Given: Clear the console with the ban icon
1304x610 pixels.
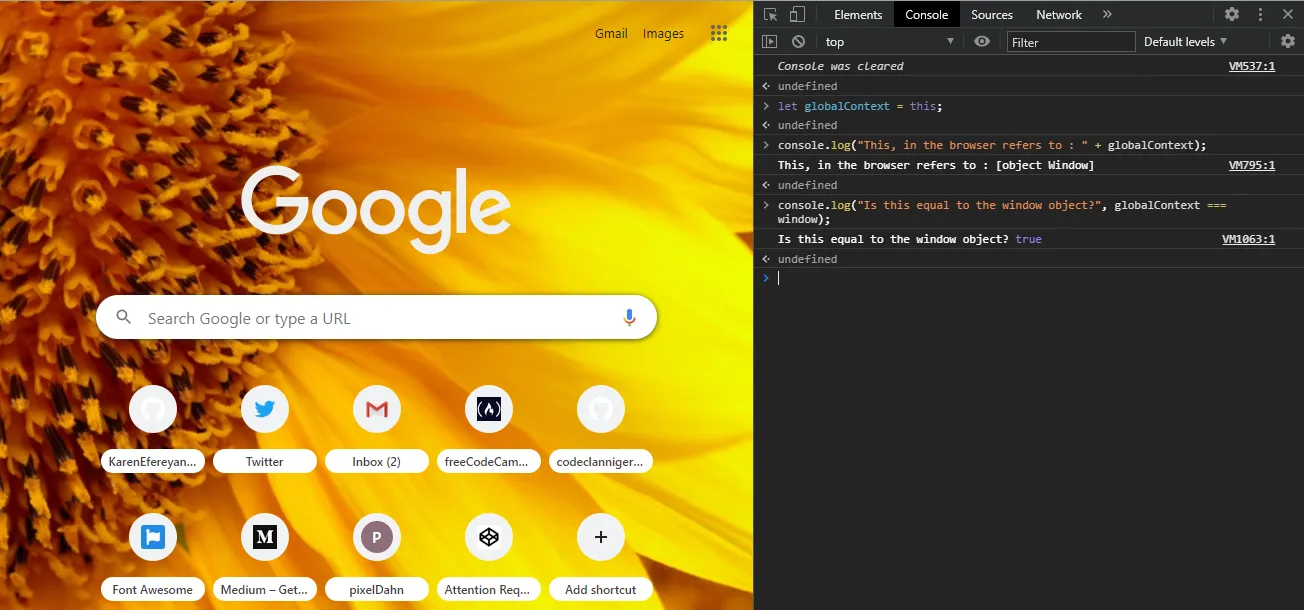Looking at the screenshot, I should point(798,41).
